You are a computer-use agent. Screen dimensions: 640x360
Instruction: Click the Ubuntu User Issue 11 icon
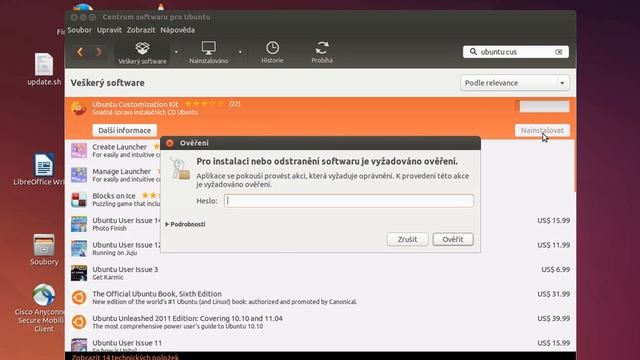[x=79, y=345]
